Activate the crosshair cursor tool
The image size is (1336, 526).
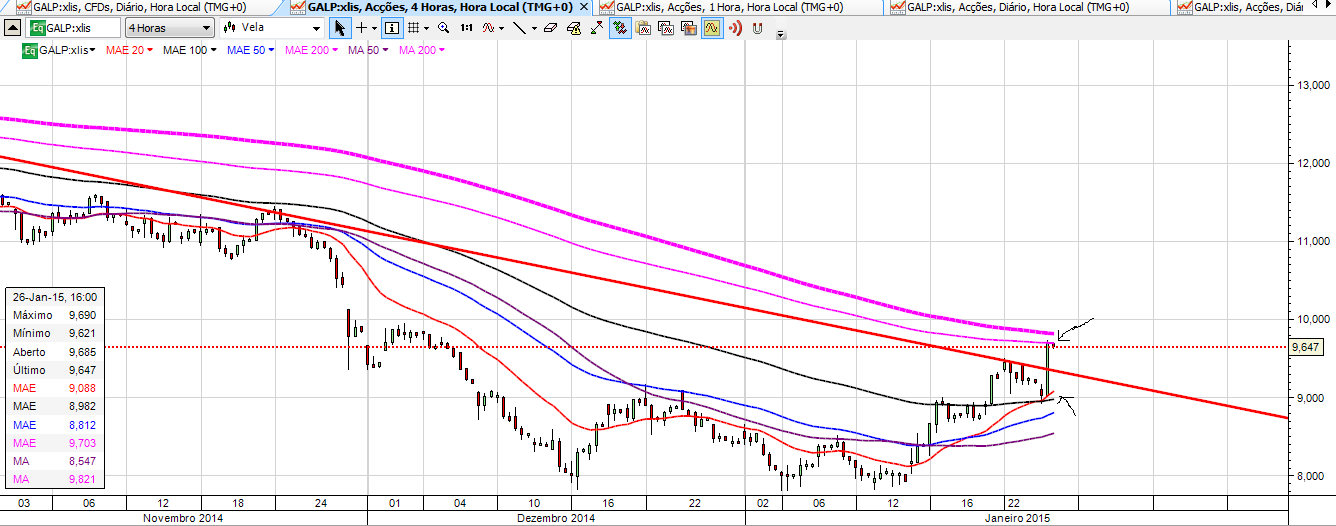click(362, 28)
